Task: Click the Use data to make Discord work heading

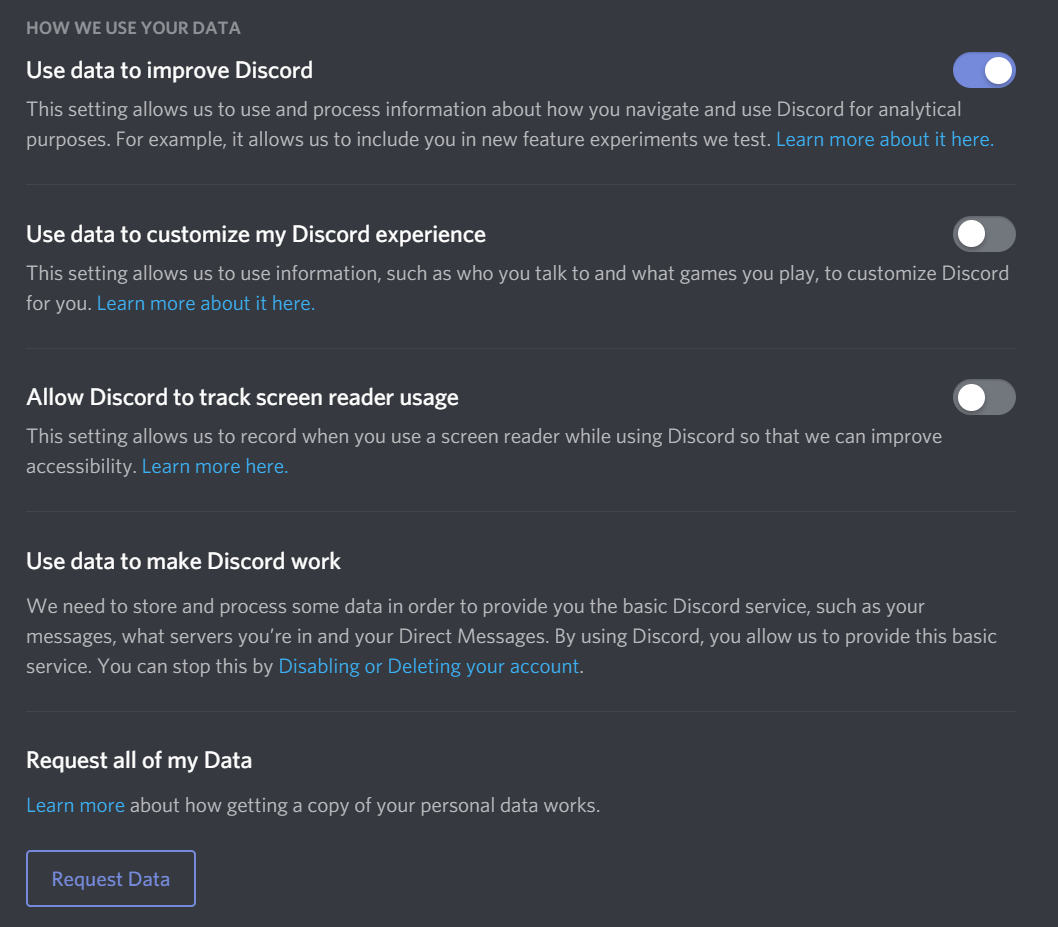Action: point(184,561)
